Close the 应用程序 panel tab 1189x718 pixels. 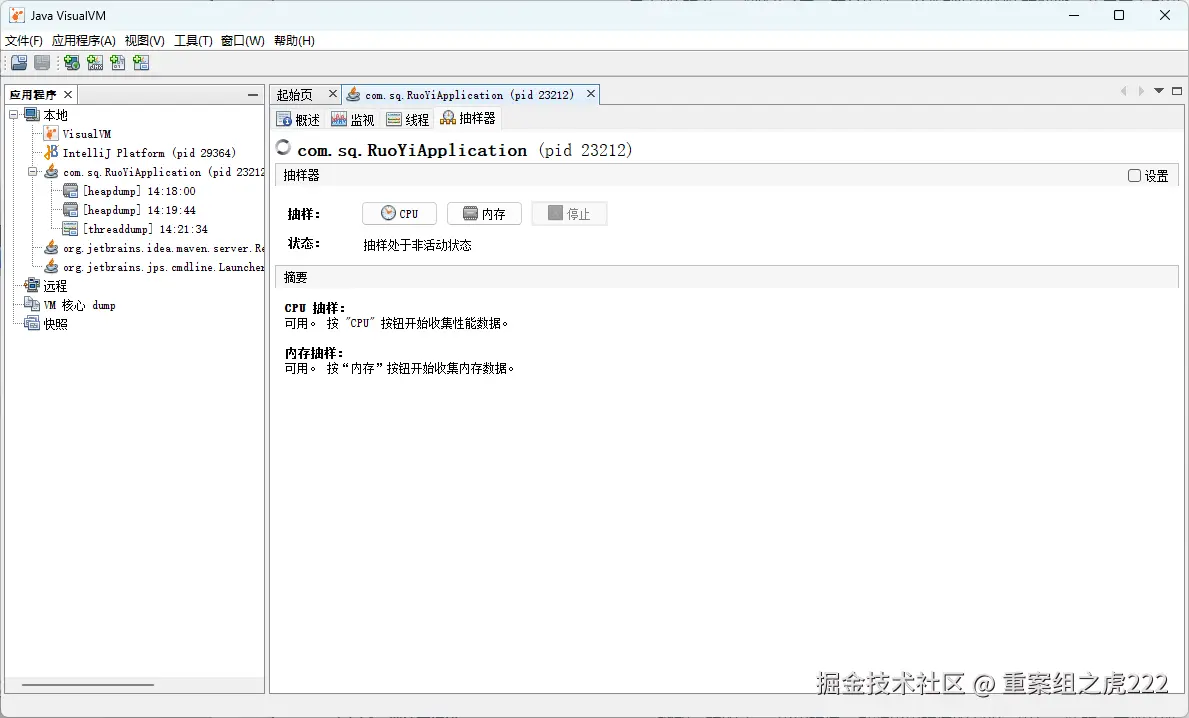[x=67, y=95]
